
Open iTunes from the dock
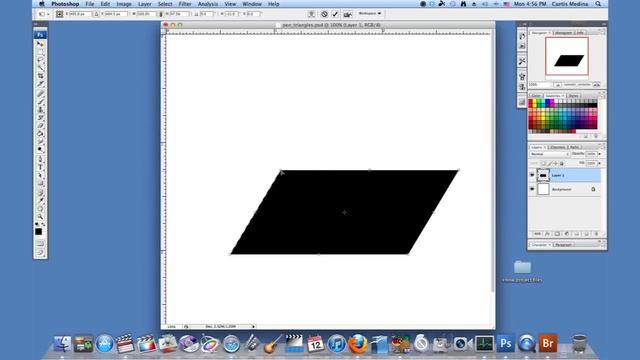coord(337,343)
